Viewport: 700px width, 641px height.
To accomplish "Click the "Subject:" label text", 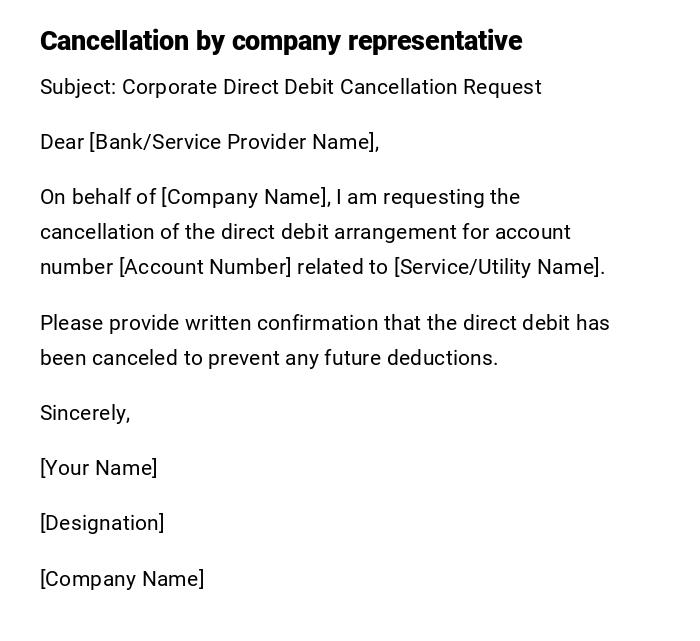I will click(x=78, y=87).
